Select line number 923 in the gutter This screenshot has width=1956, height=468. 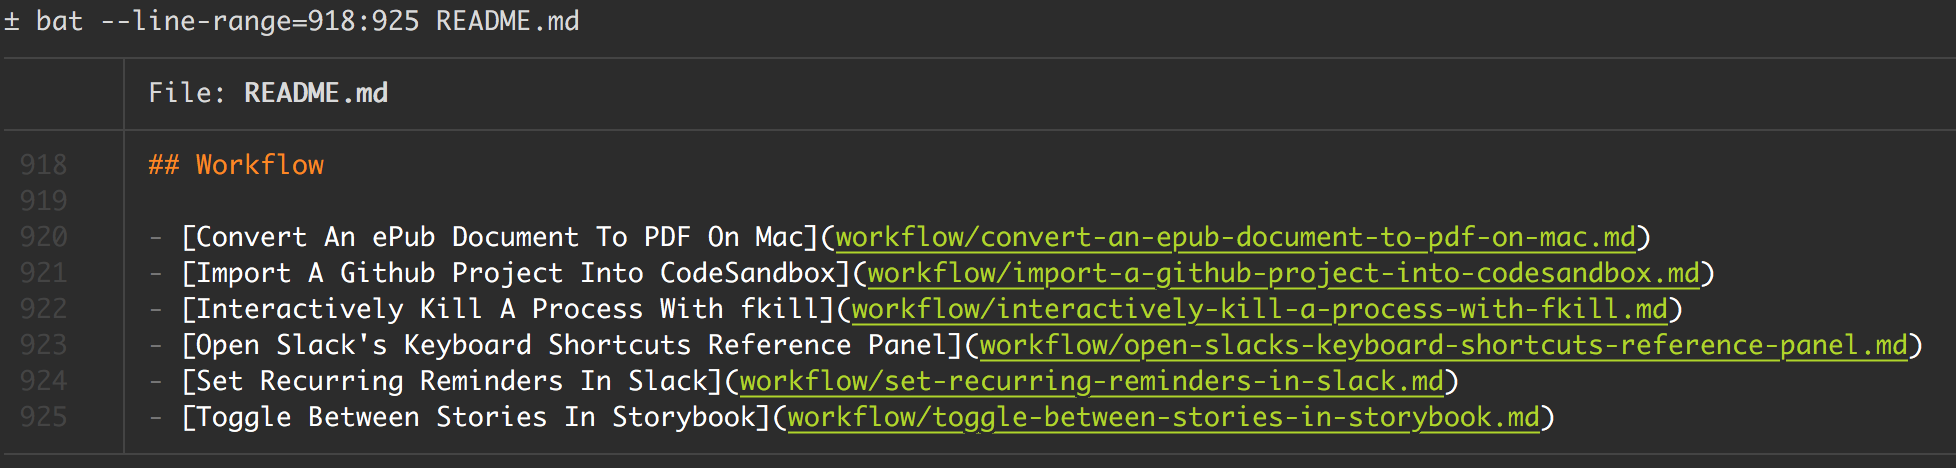(44, 345)
